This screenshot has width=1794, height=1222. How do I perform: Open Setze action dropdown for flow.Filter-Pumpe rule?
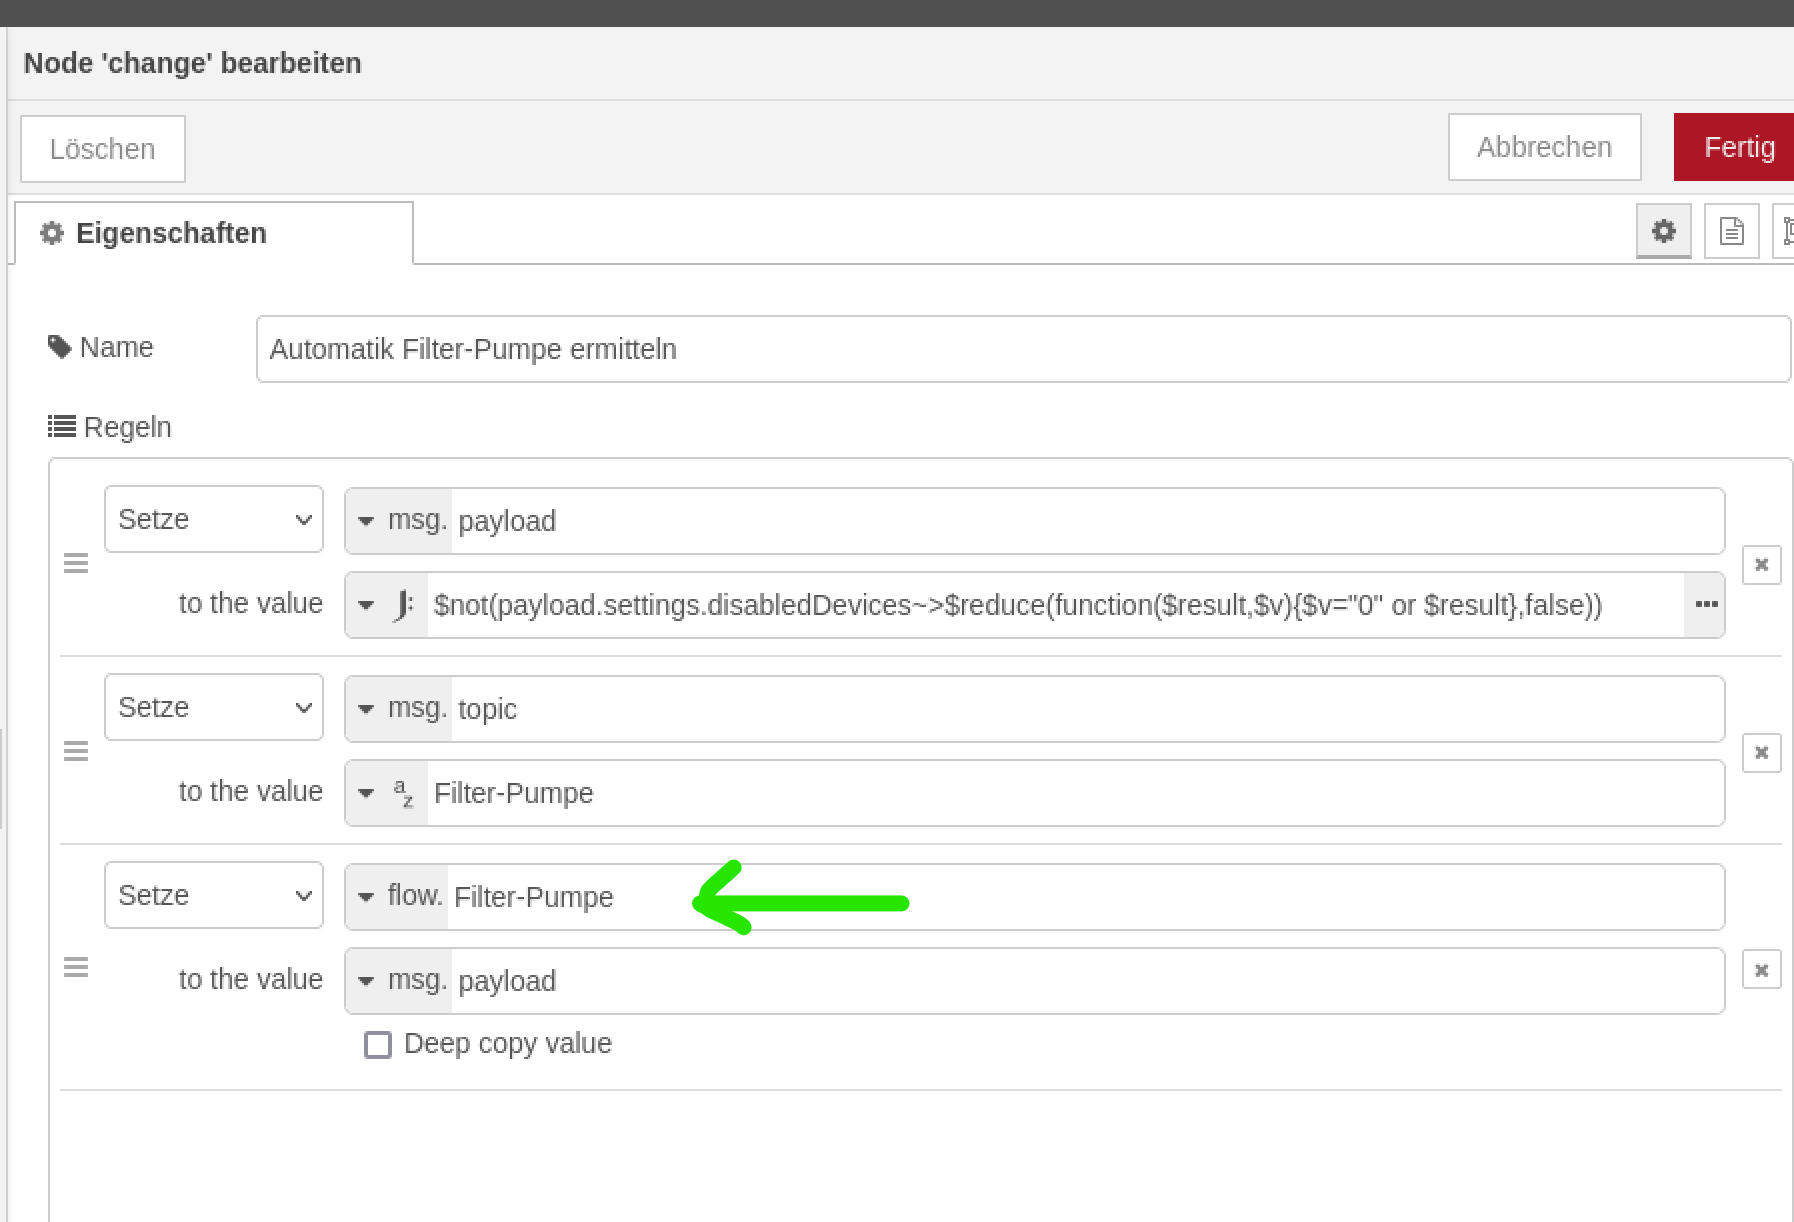(214, 895)
